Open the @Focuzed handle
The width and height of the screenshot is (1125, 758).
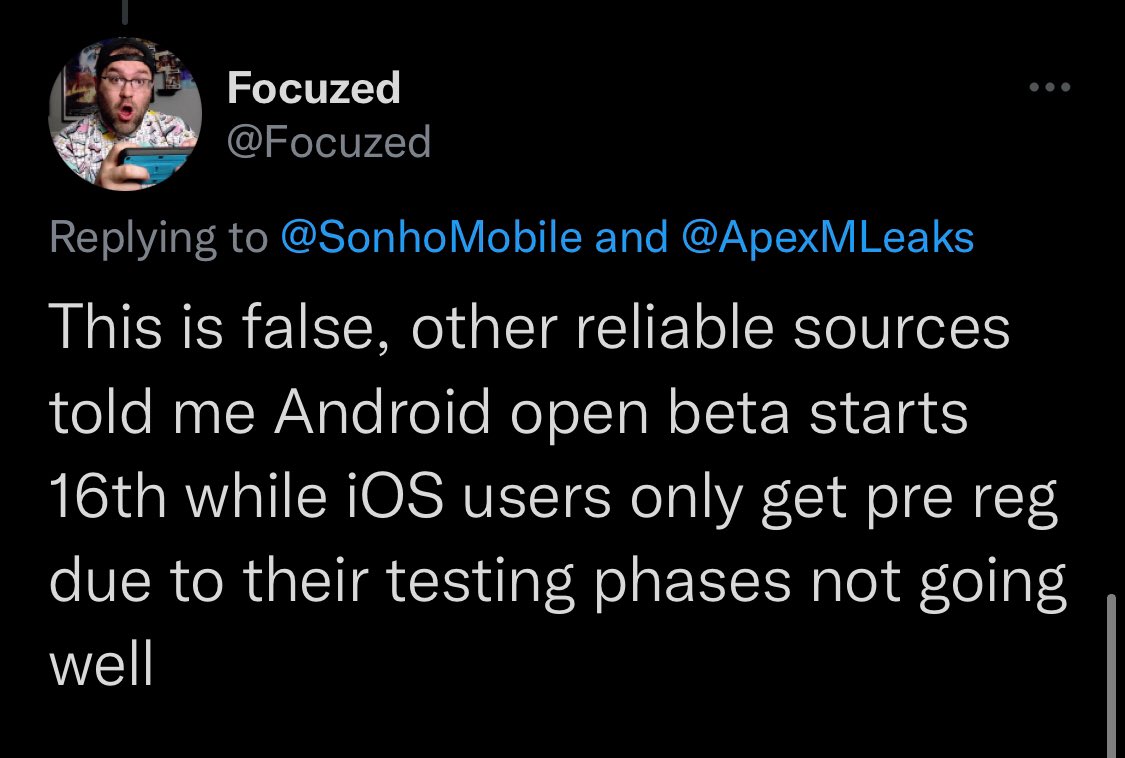click(x=329, y=141)
